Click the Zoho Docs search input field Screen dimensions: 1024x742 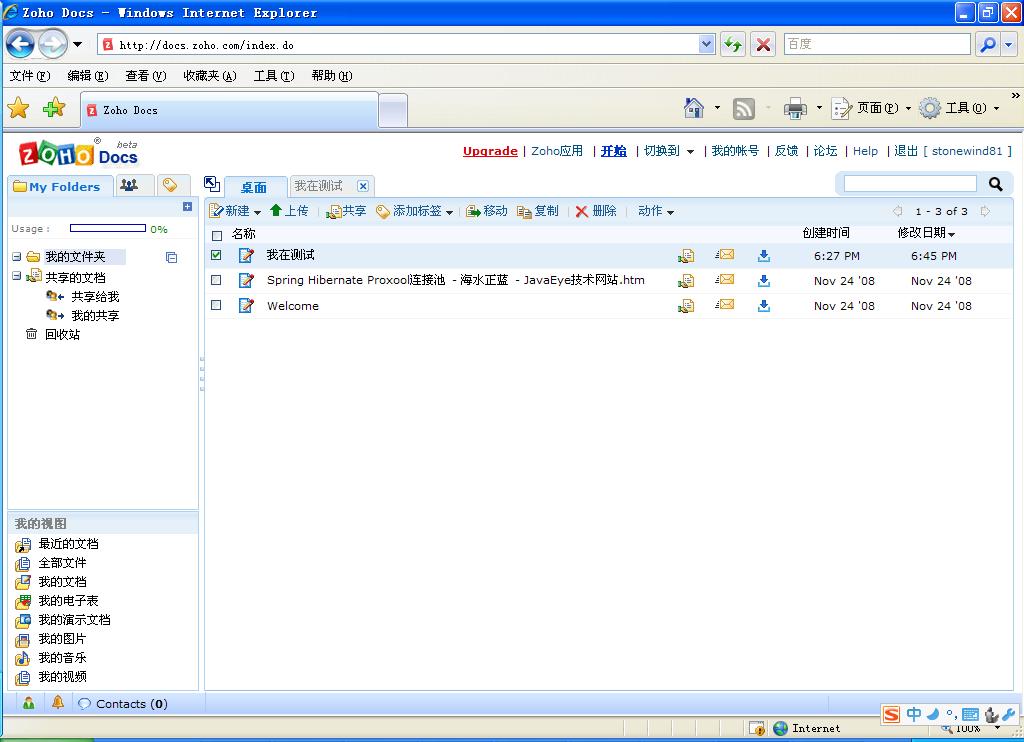pyautogui.click(x=910, y=184)
